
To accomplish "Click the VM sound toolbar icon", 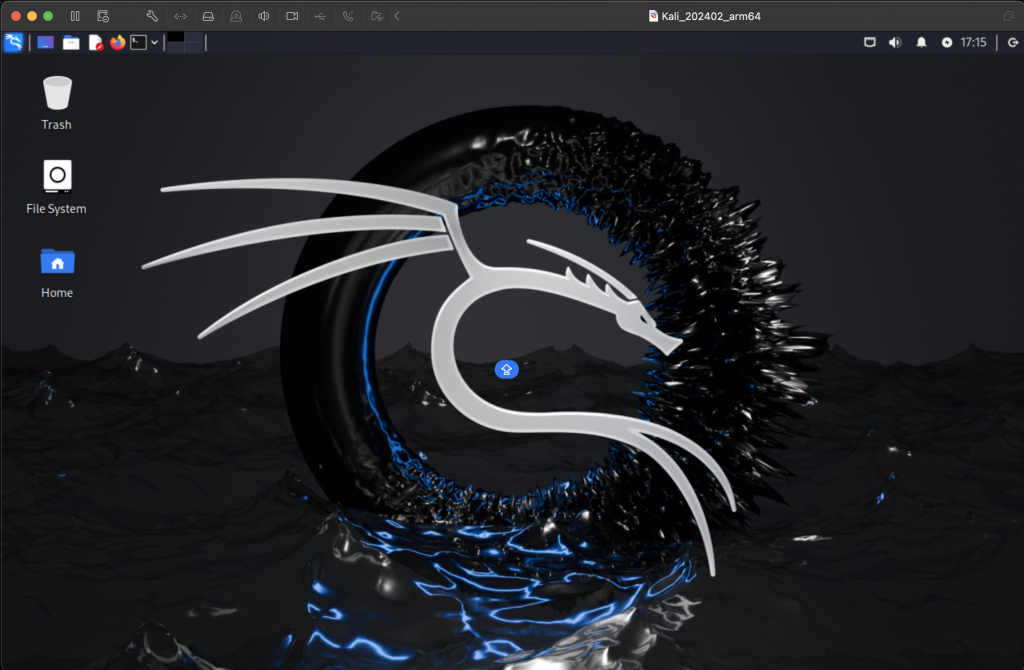I will coord(264,16).
